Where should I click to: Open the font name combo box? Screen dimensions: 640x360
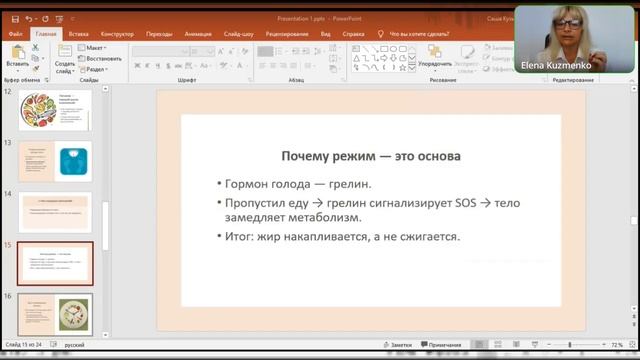[160, 51]
